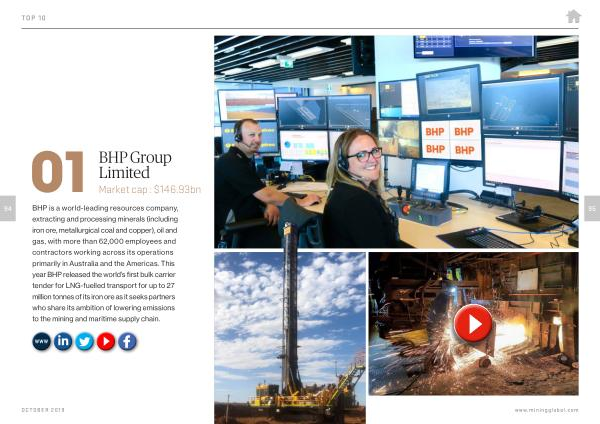This screenshot has width=600, height=424.
Task: Click the Facebook icon
Action: pyautogui.click(x=127, y=341)
